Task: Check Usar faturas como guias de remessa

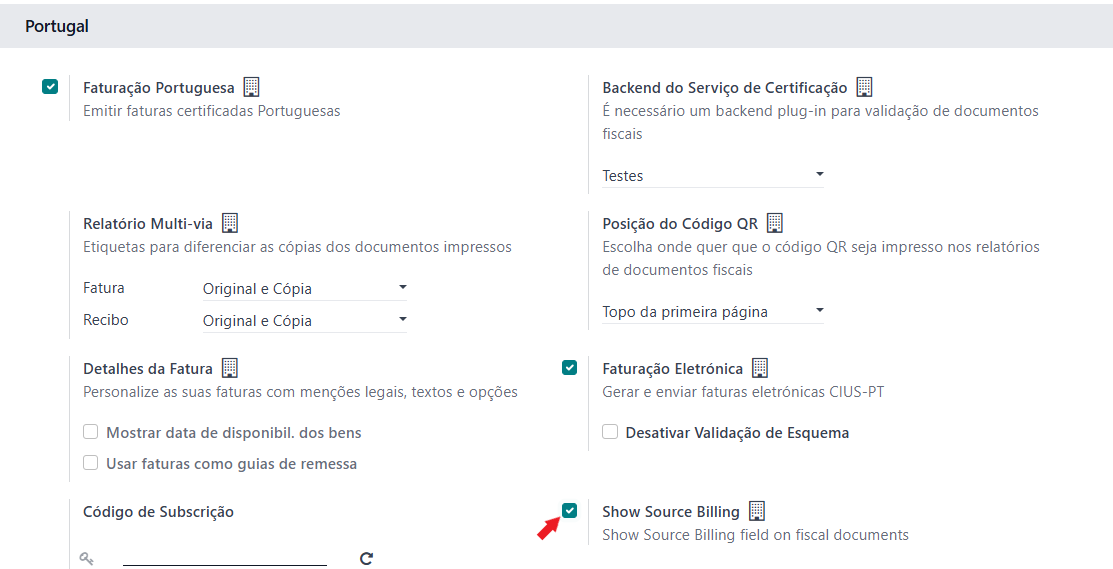Action: pos(91,464)
